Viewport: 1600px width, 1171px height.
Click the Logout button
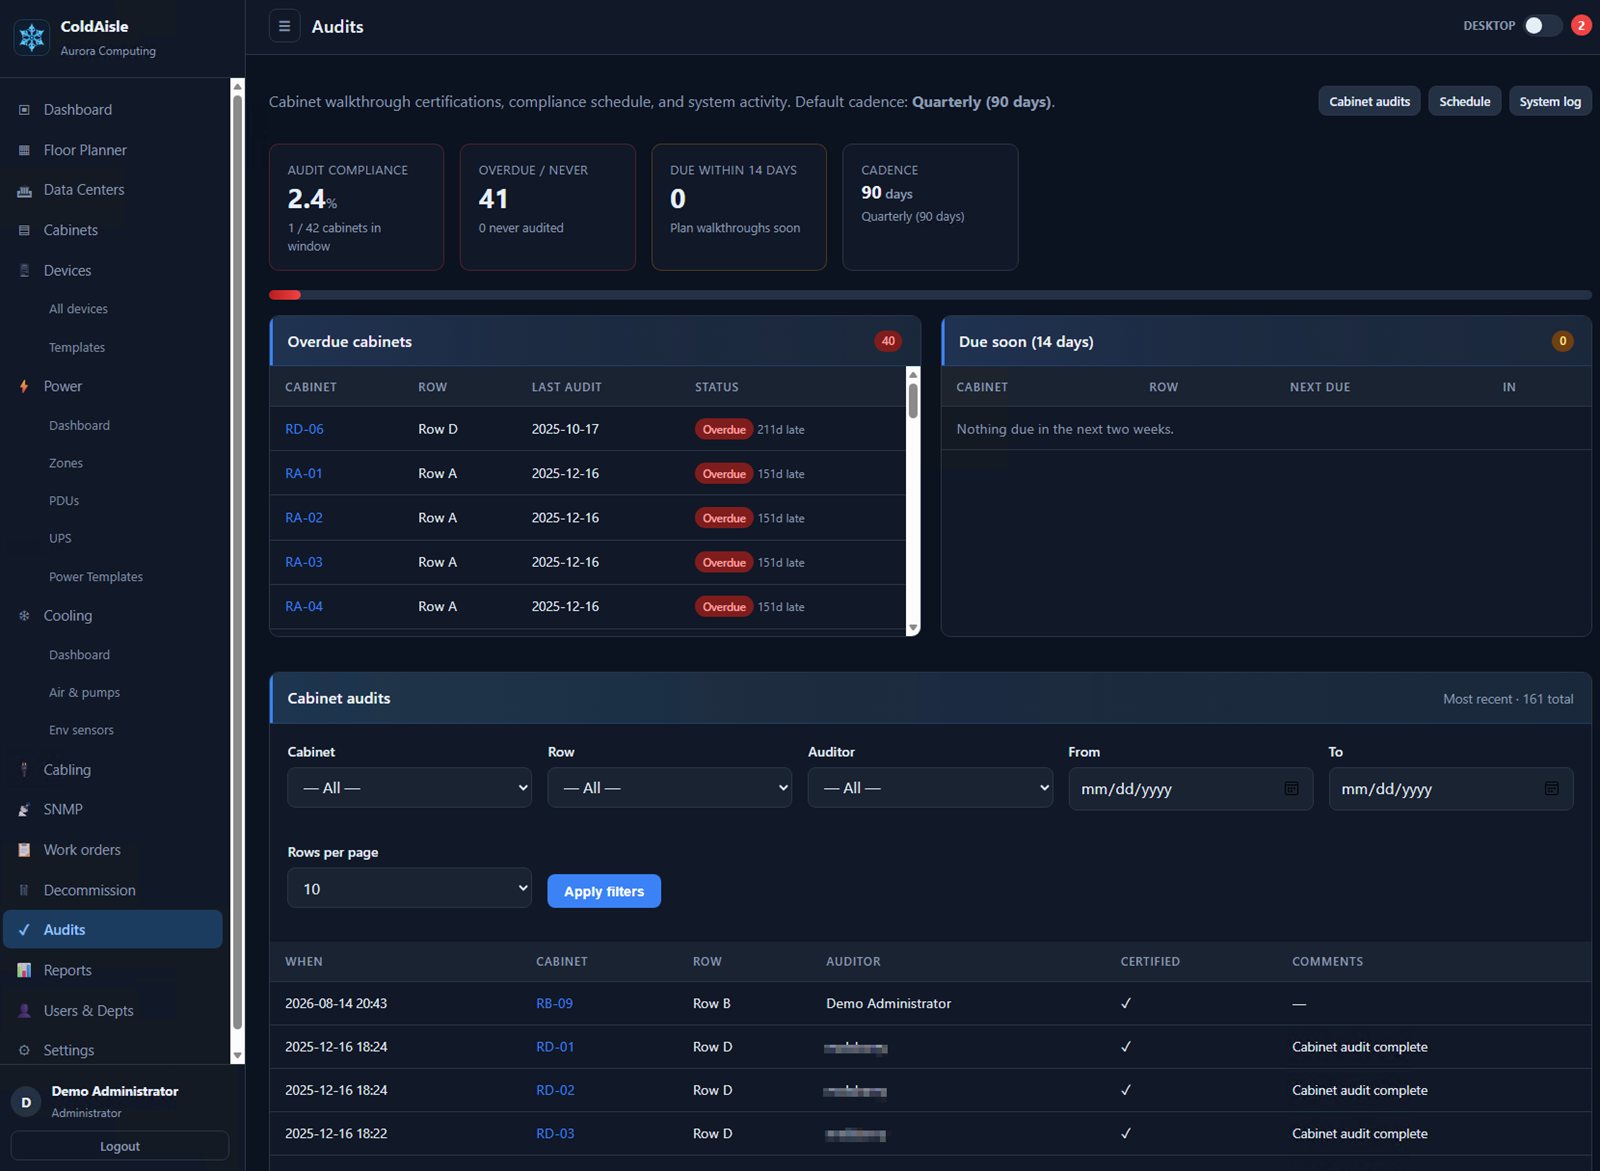pos(120,1146)
